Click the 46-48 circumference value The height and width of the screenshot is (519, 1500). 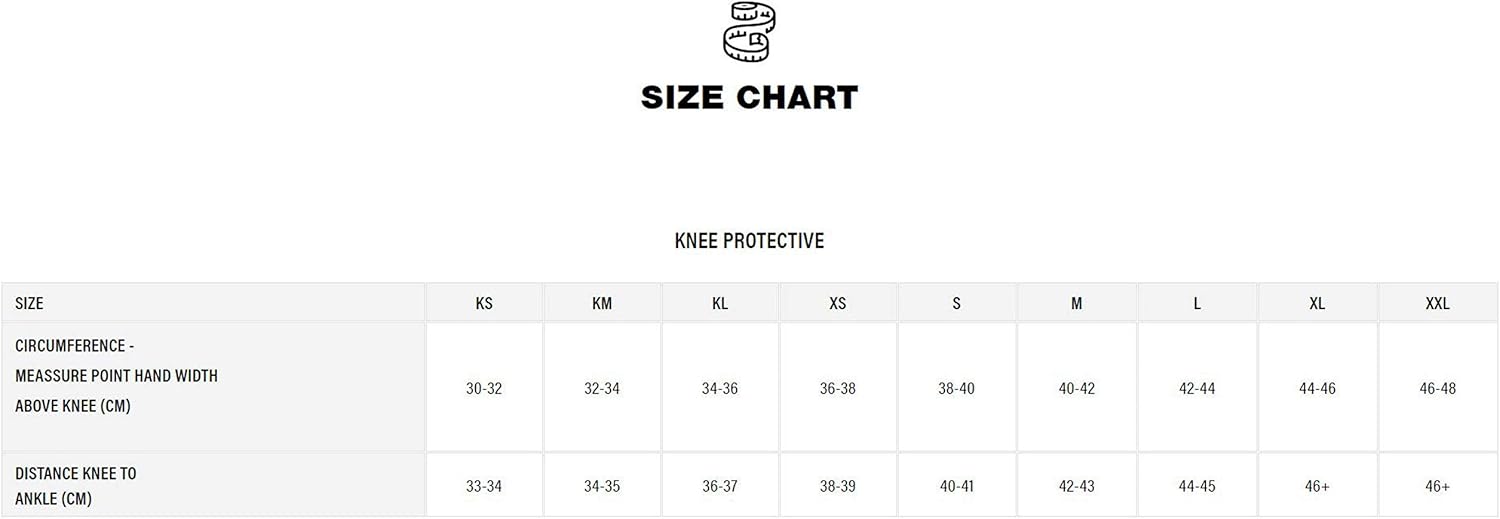[1437, 388]
